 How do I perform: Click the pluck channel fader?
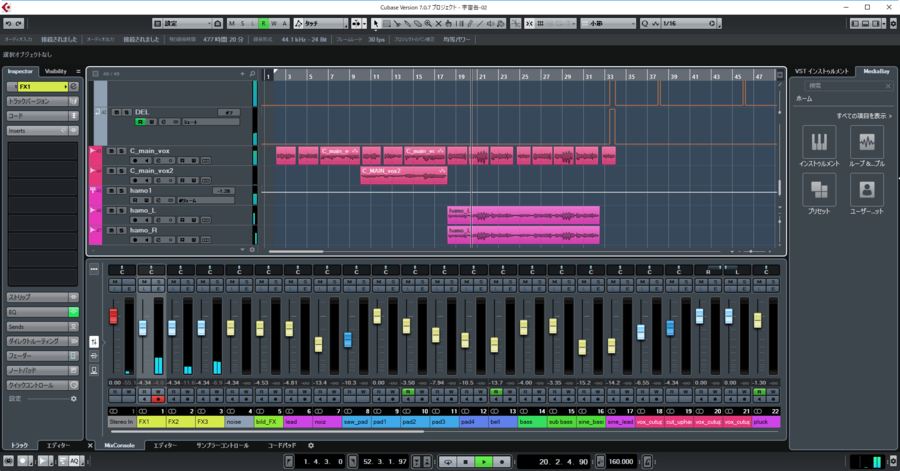(758, 320)
